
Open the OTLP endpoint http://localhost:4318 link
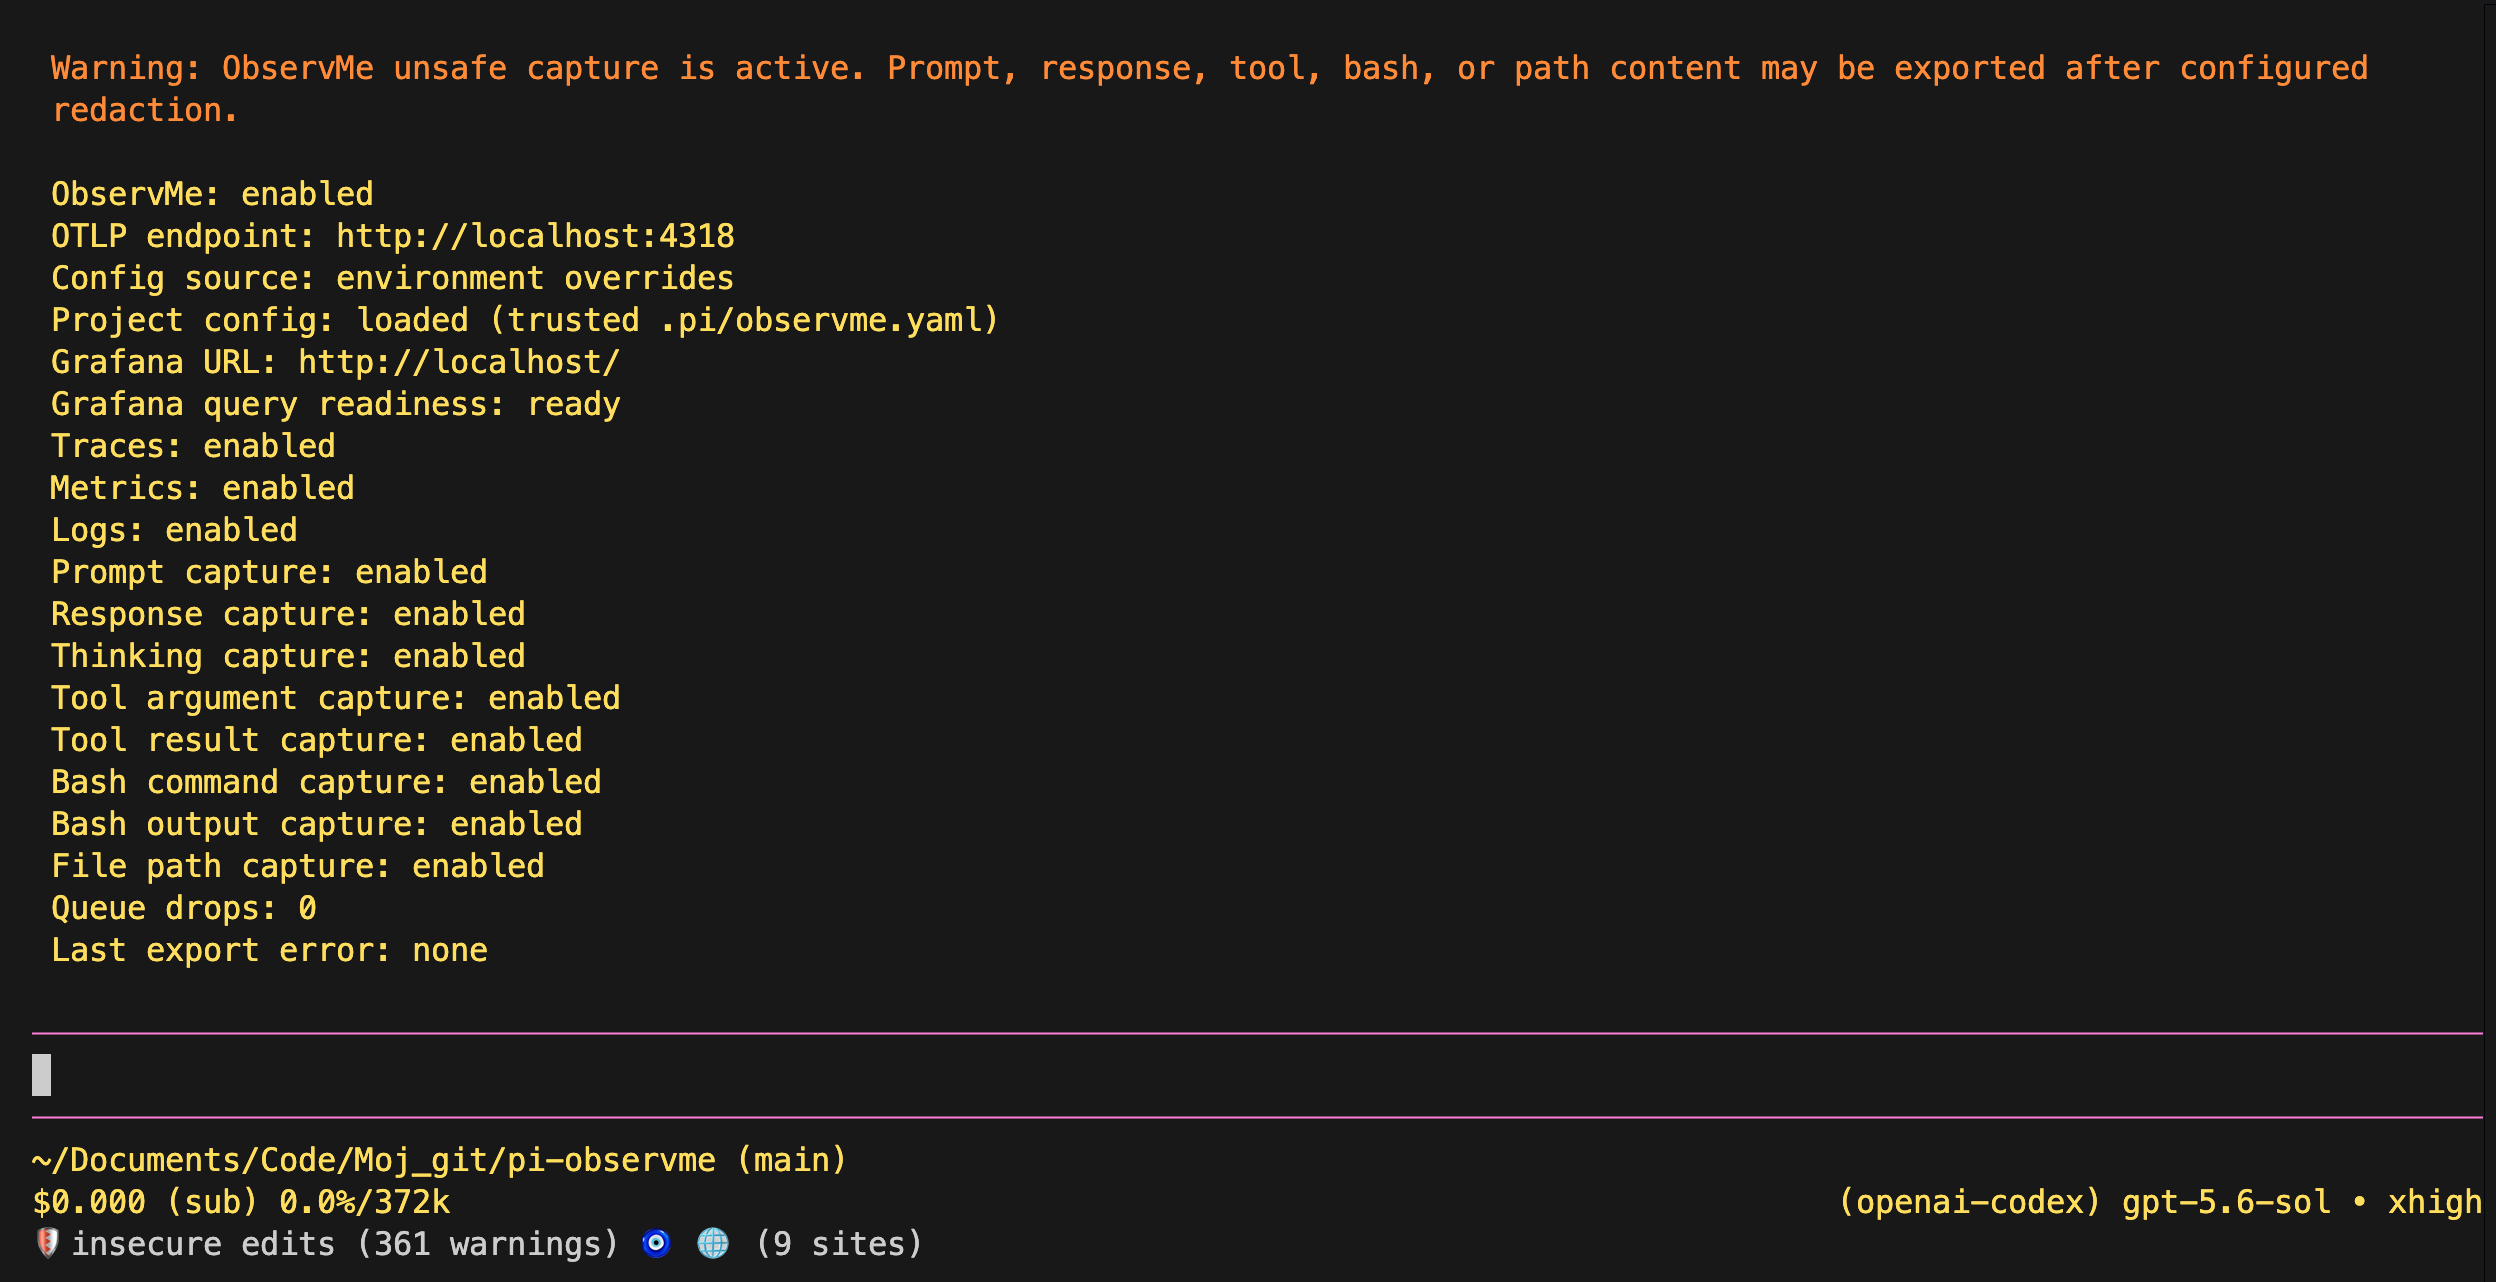[x=535, y=236]
